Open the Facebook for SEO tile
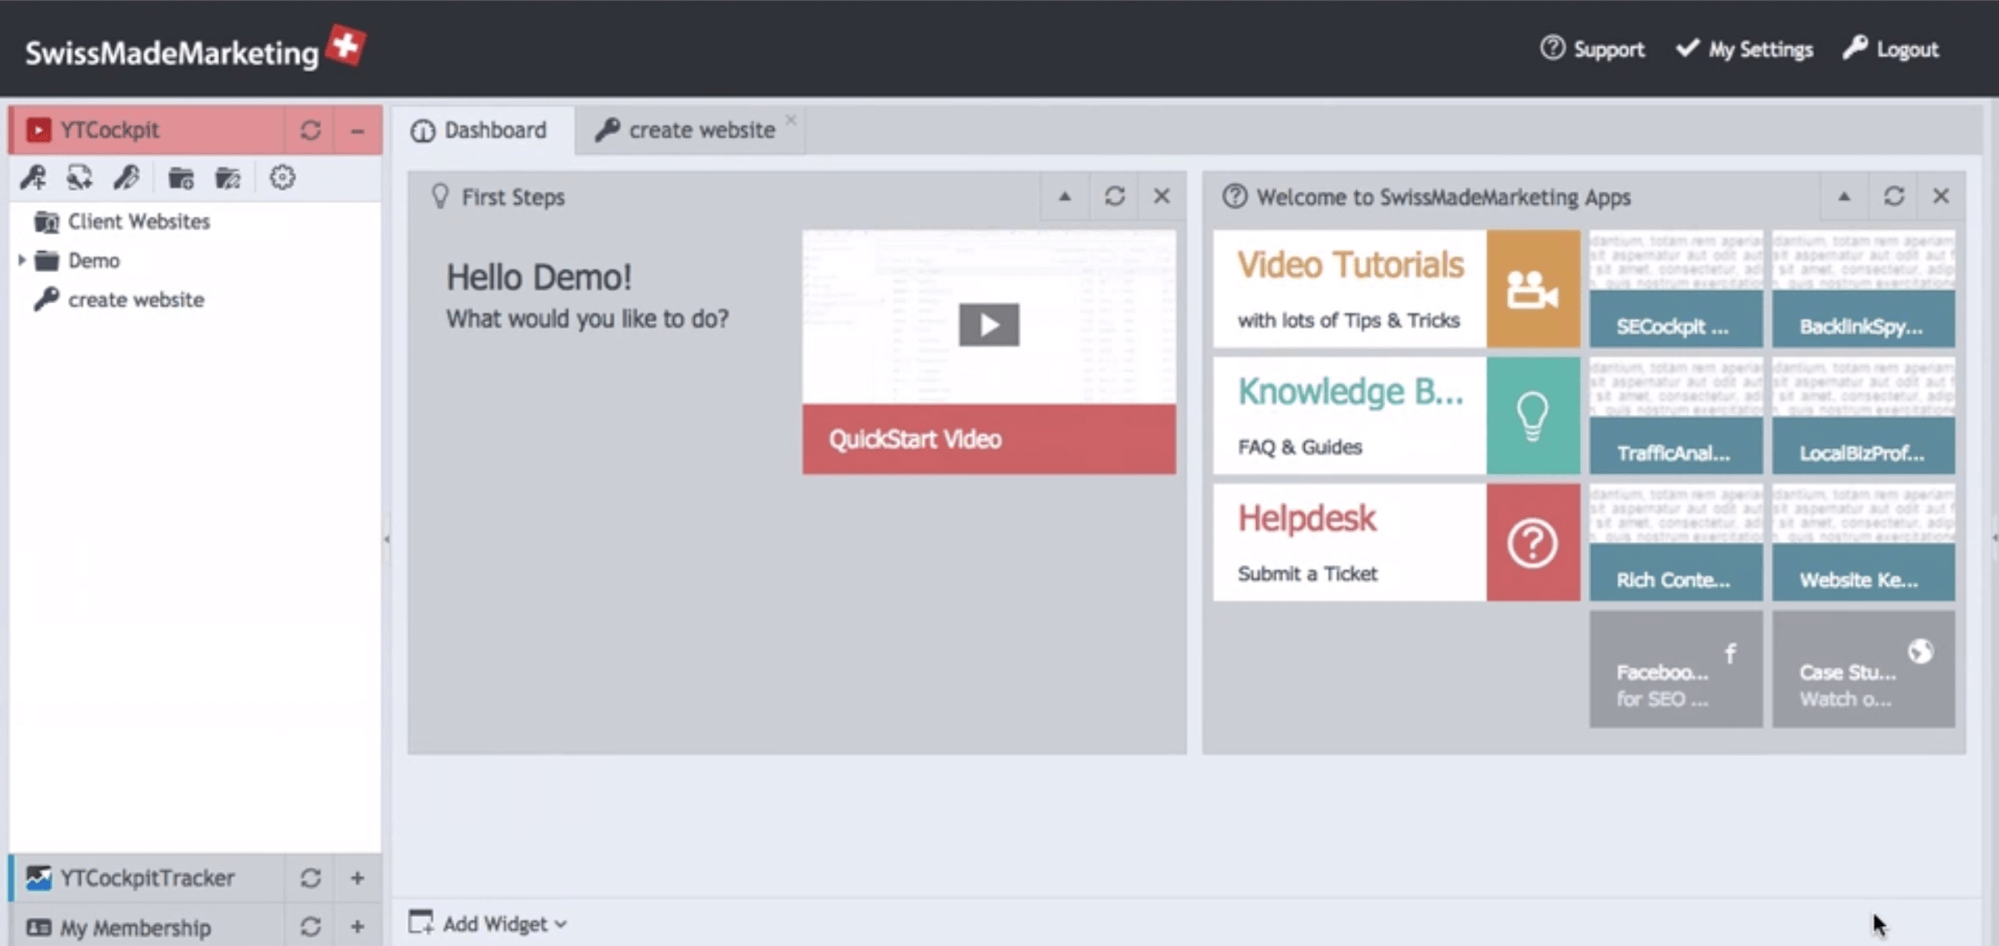The width and height of the screenshot is (1999, 946). pyautogui.click(x=1676, y=669)
